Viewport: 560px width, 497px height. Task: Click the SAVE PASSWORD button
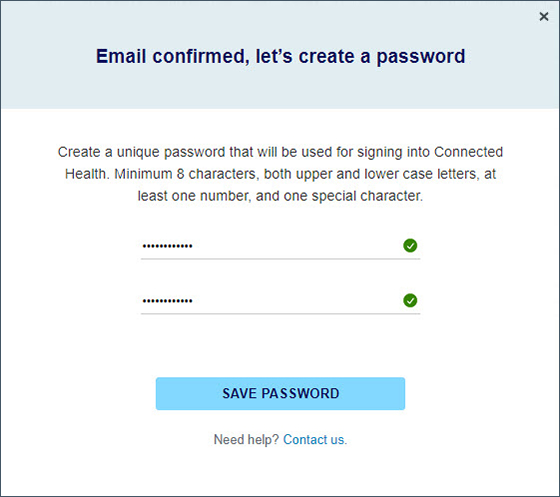[280, 393]
